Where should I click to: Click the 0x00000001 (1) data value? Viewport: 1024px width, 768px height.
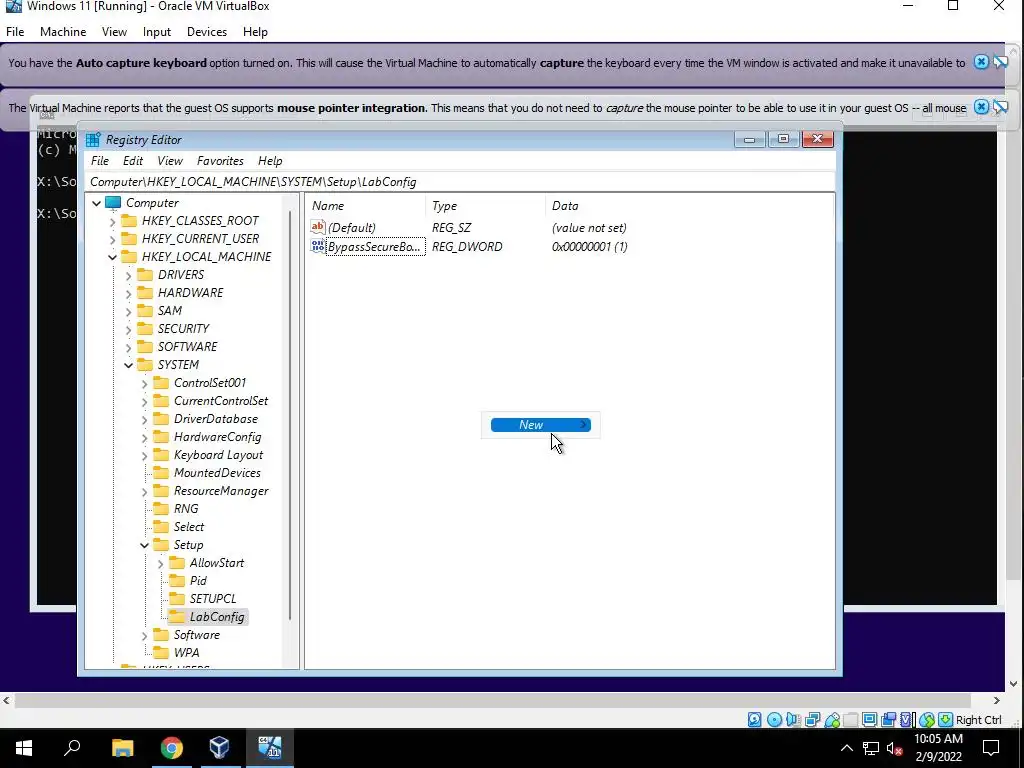coord(589,246)
